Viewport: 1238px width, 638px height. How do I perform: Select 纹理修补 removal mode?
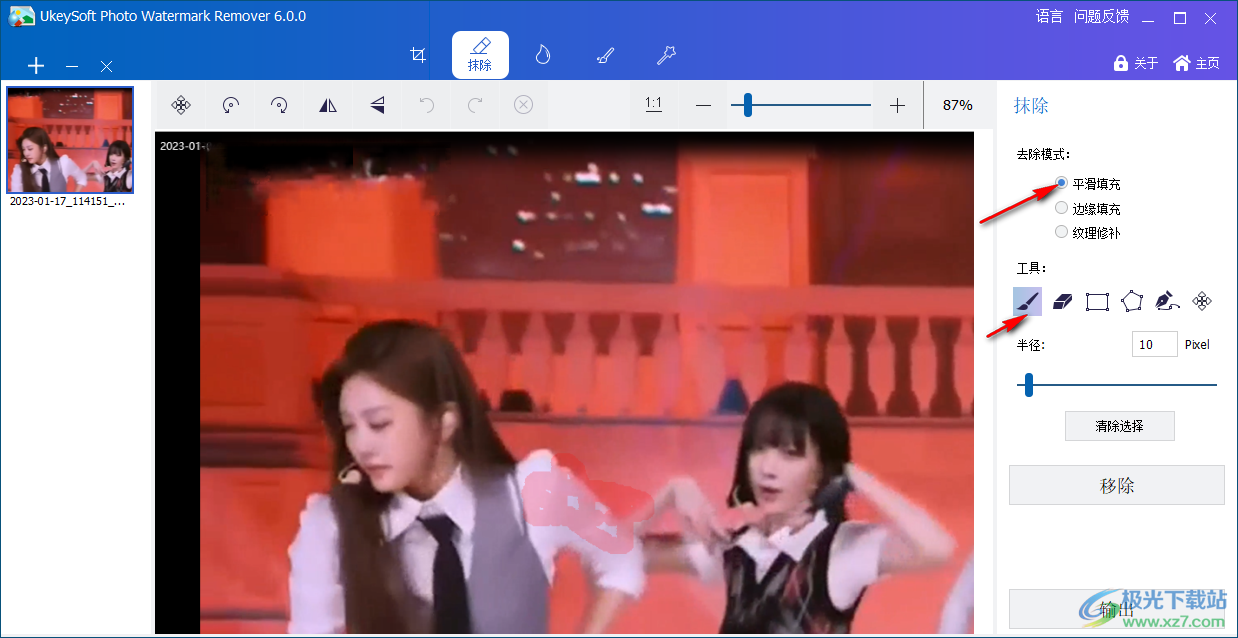pos(1088,232)
